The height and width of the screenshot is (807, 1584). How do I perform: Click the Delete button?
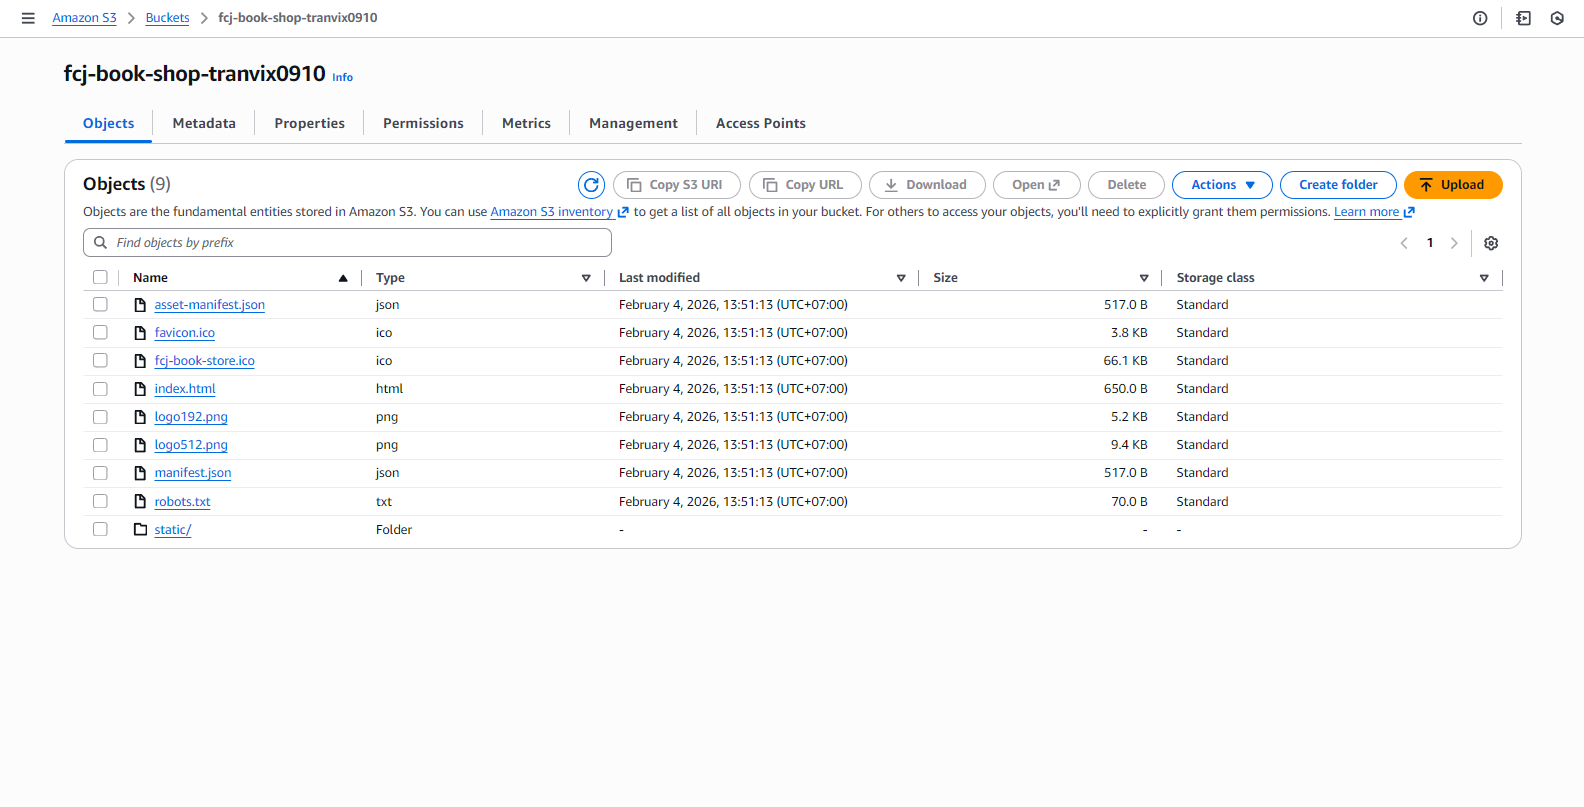(1126, 185)
